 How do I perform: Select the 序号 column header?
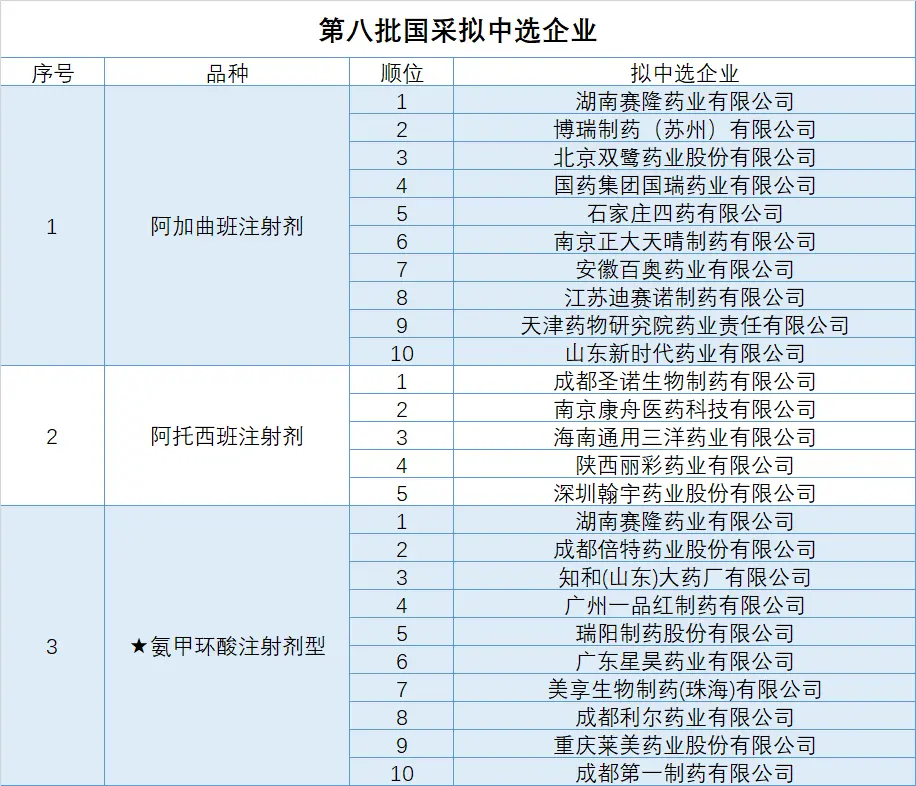(53, 74)
